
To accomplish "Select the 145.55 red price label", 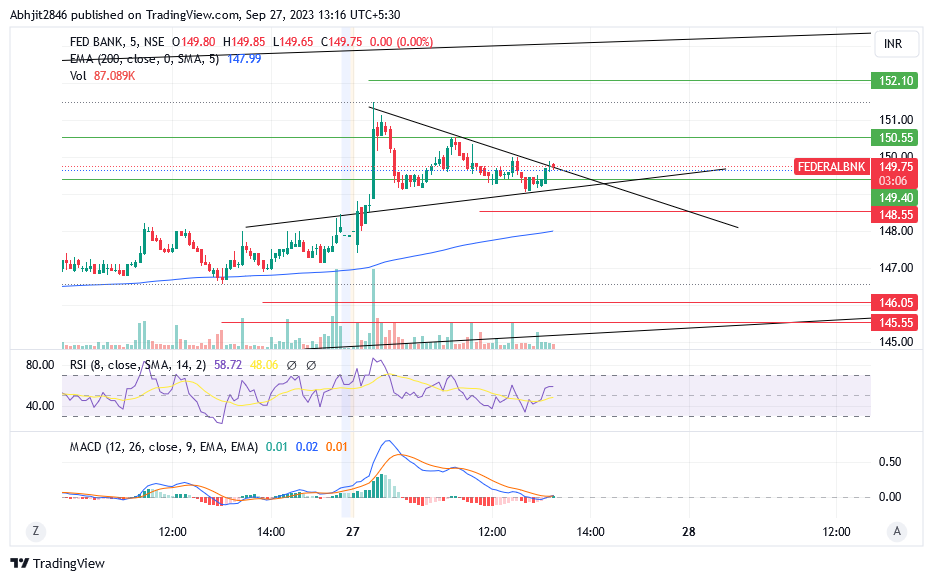I will [895, 323].
